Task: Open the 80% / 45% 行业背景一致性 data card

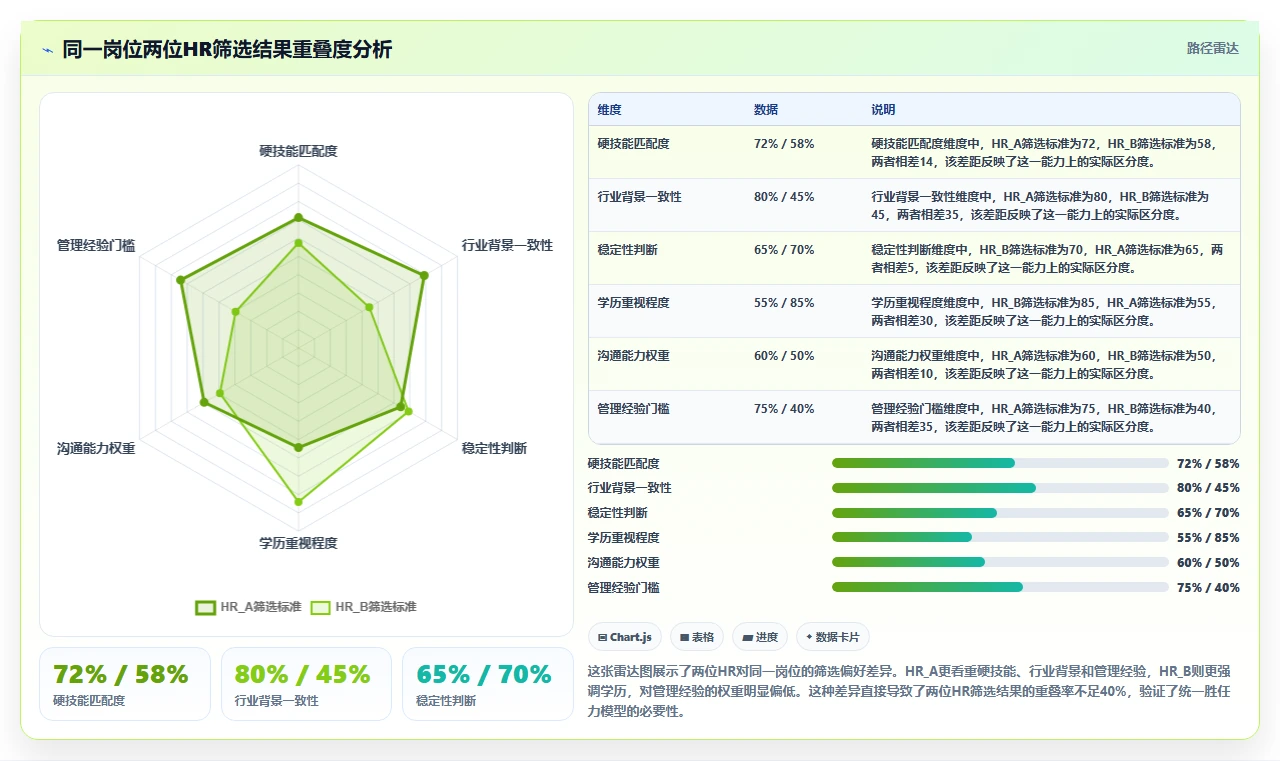Action: (306, 684)
